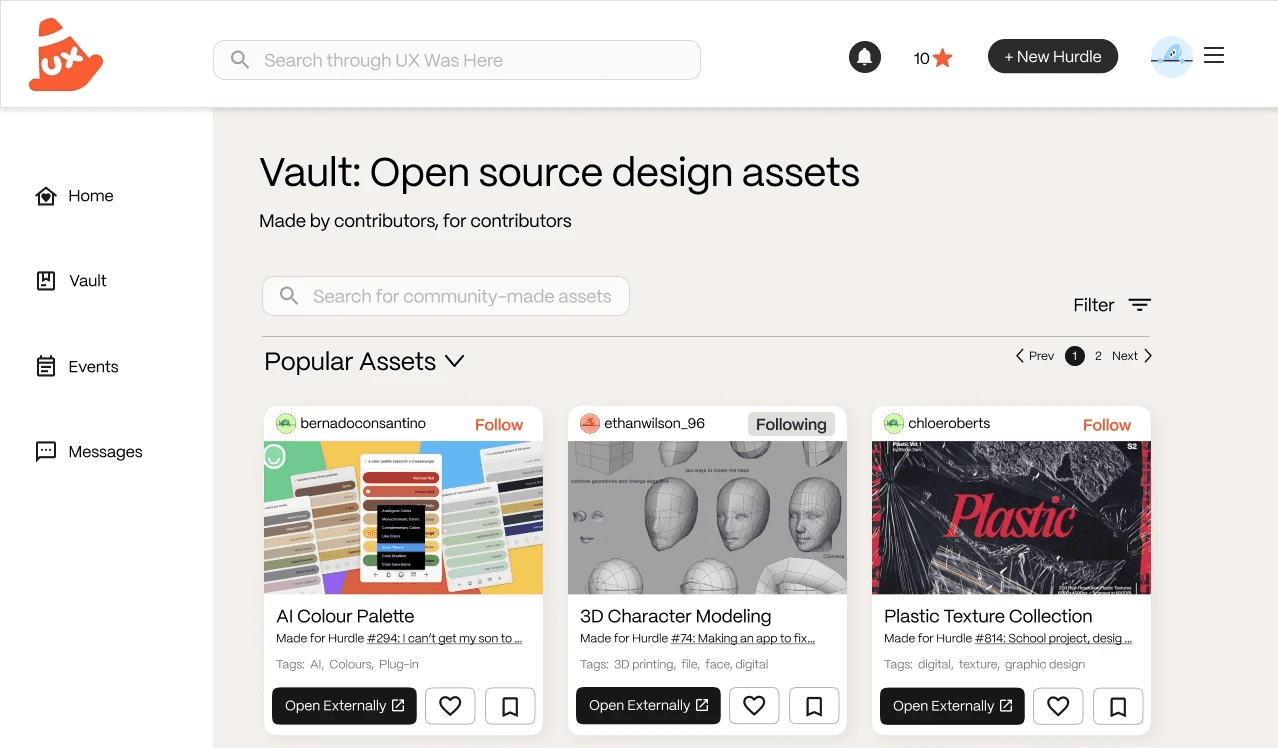Image resolution: width=1278 pixels, height=748 pixels.
Task: Click the New Hurdle button
Action: (1053, 57)
